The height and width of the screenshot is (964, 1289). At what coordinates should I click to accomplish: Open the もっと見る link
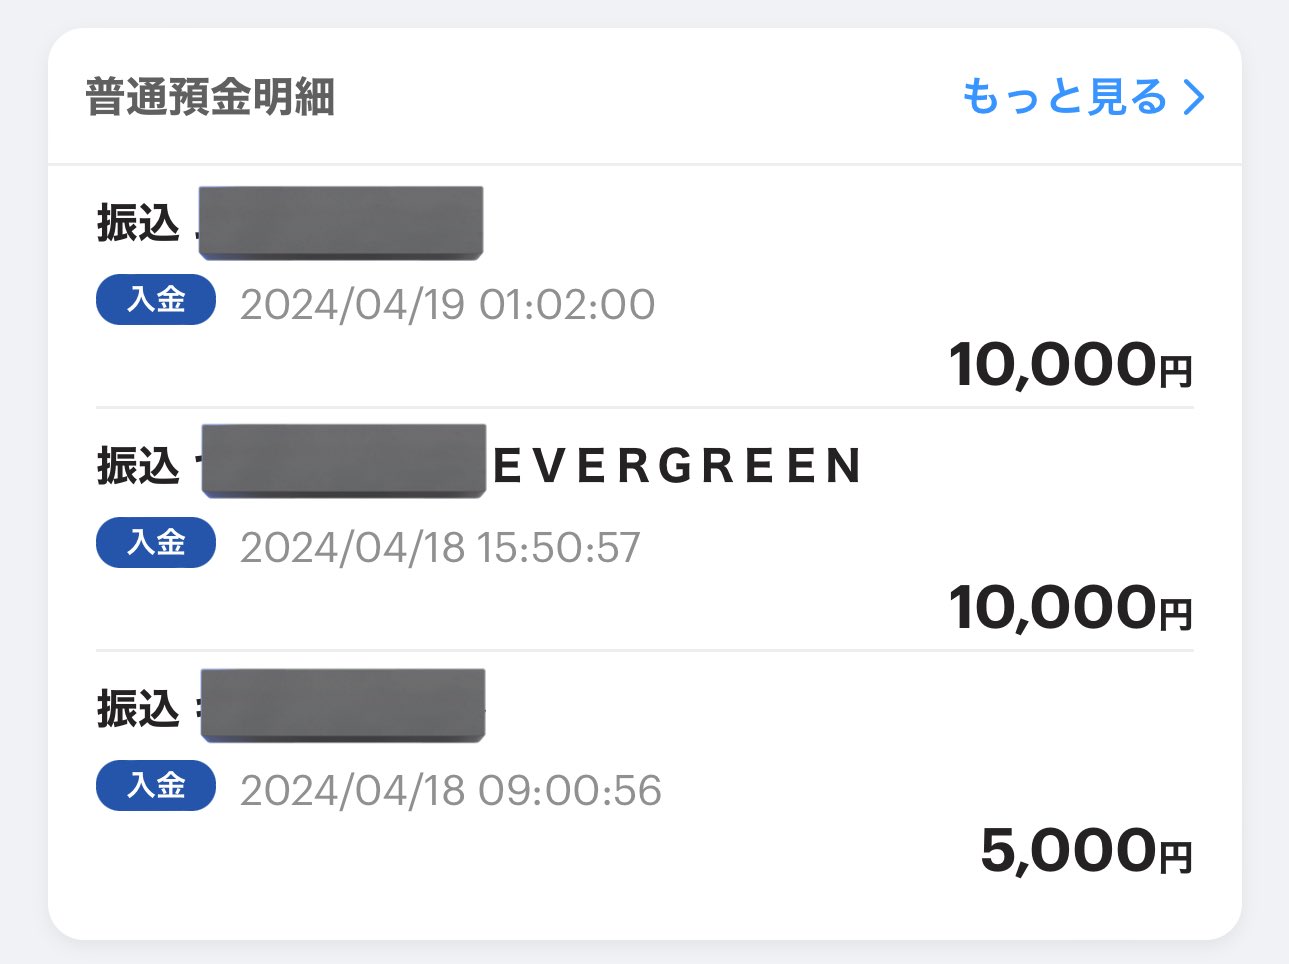pyautogui.click(x=1084, y=98)
